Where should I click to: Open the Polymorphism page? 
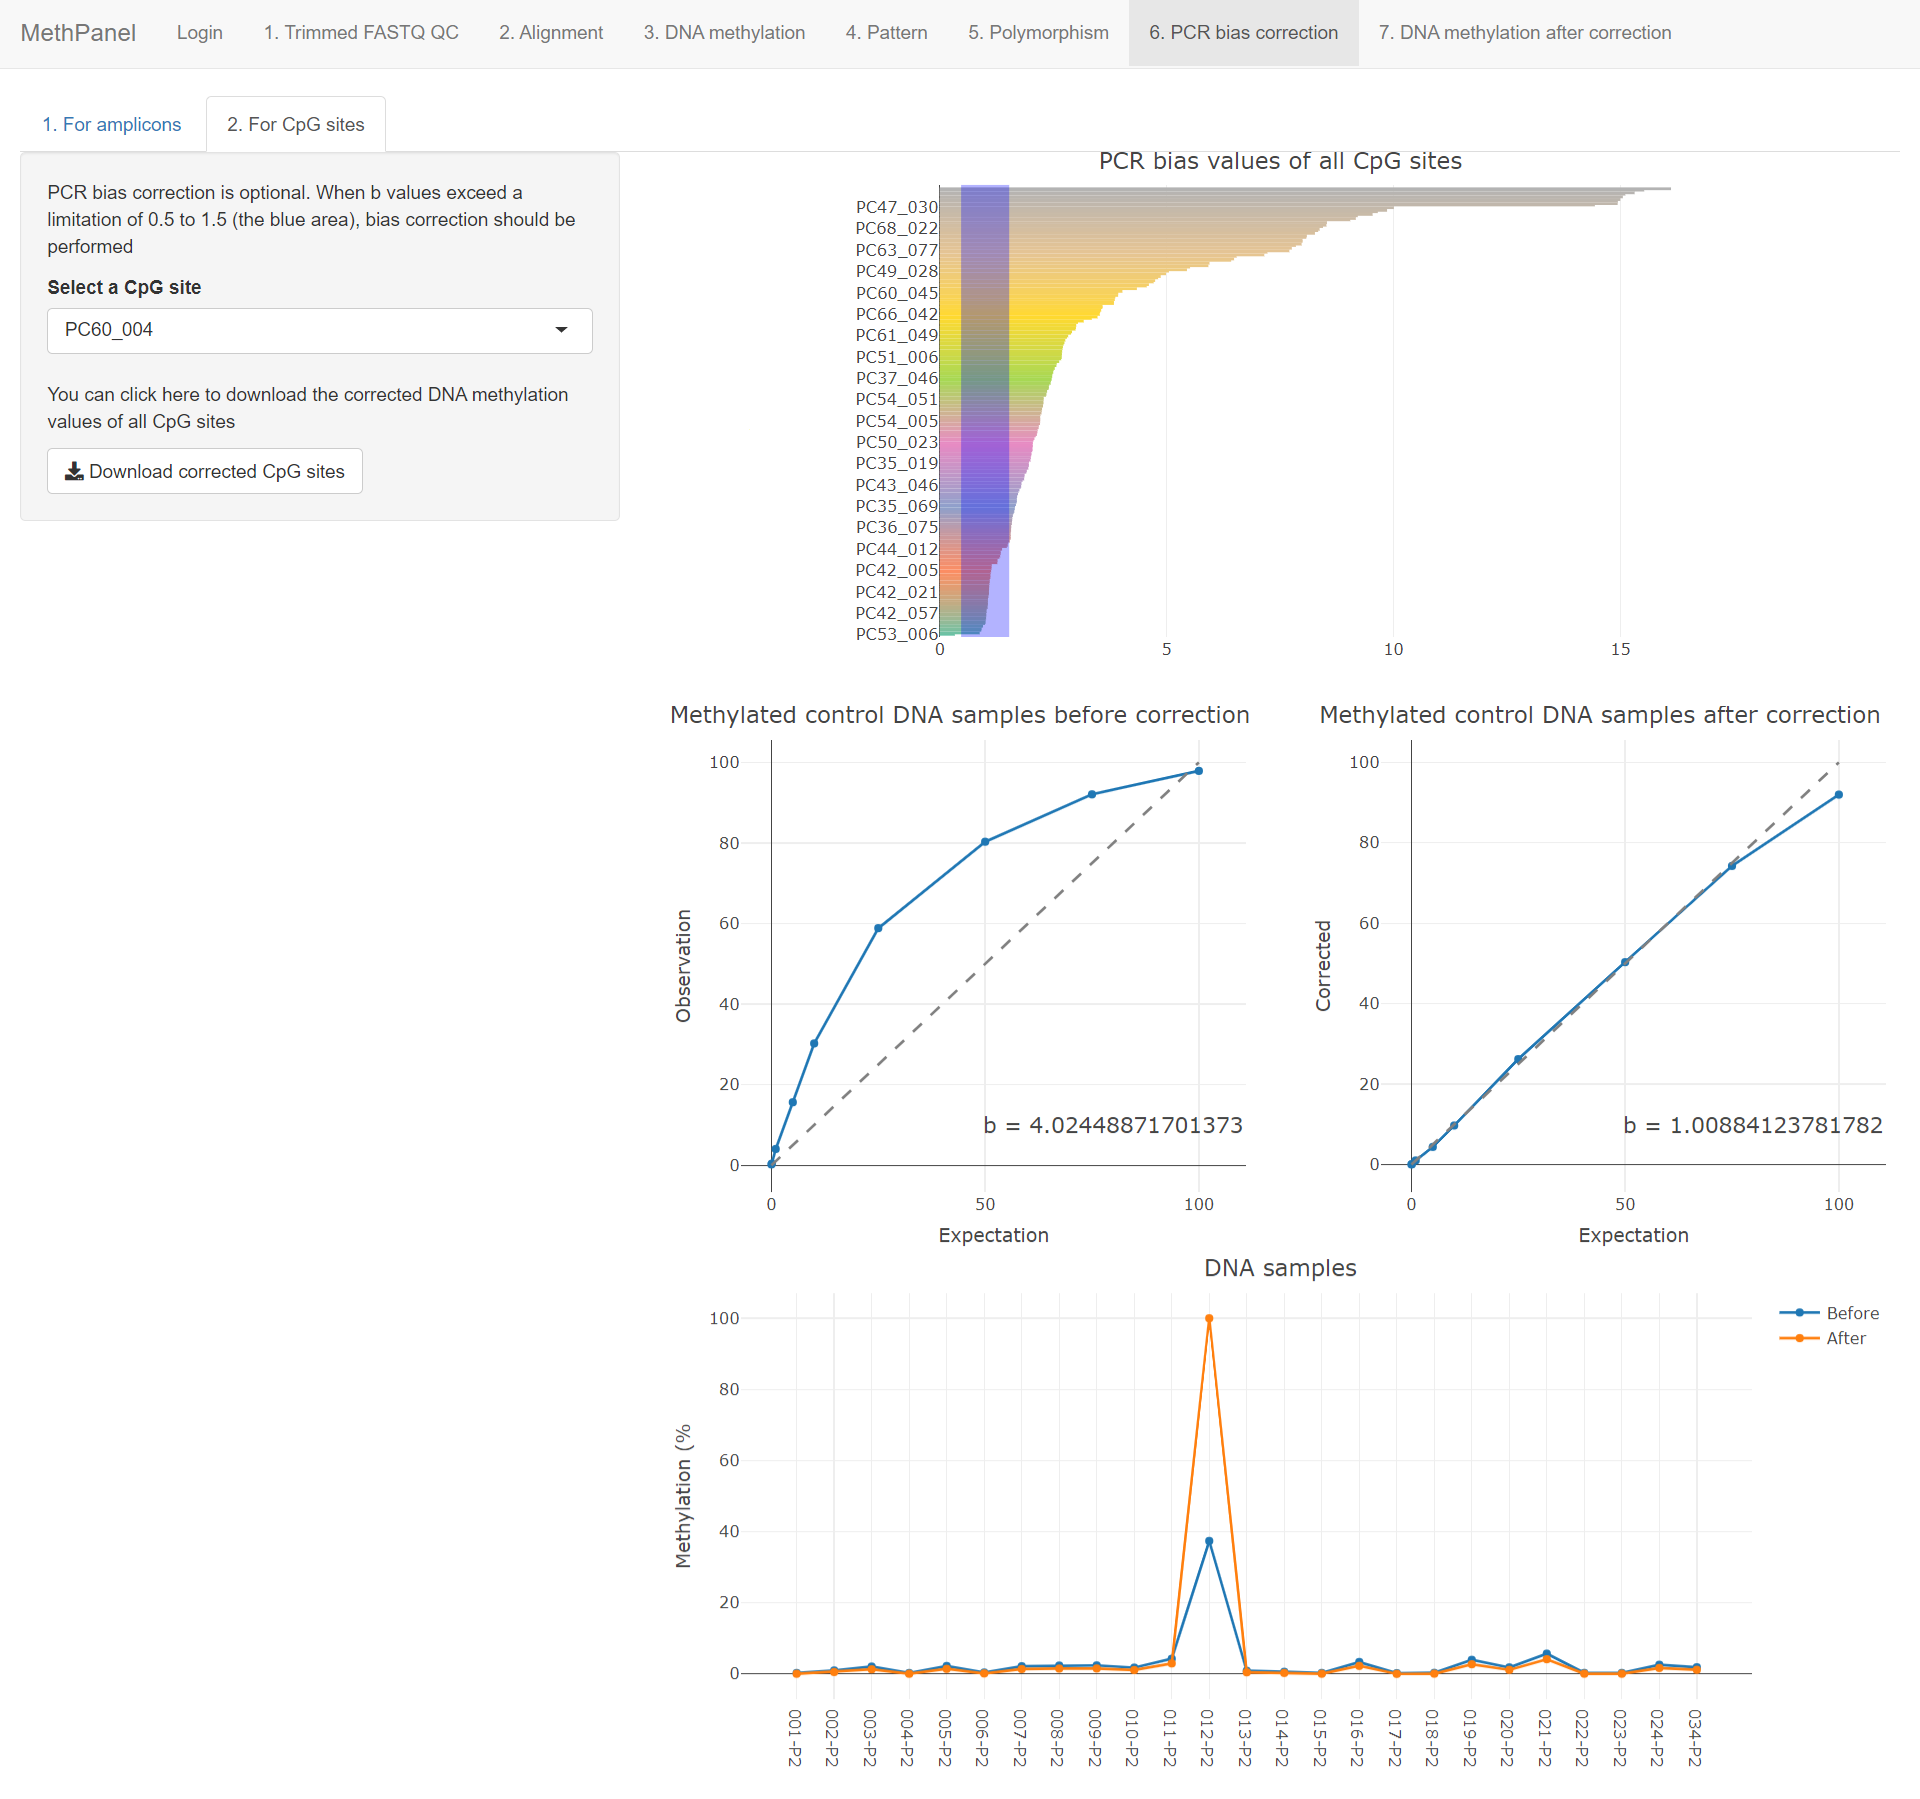[x=1038, y=33]
